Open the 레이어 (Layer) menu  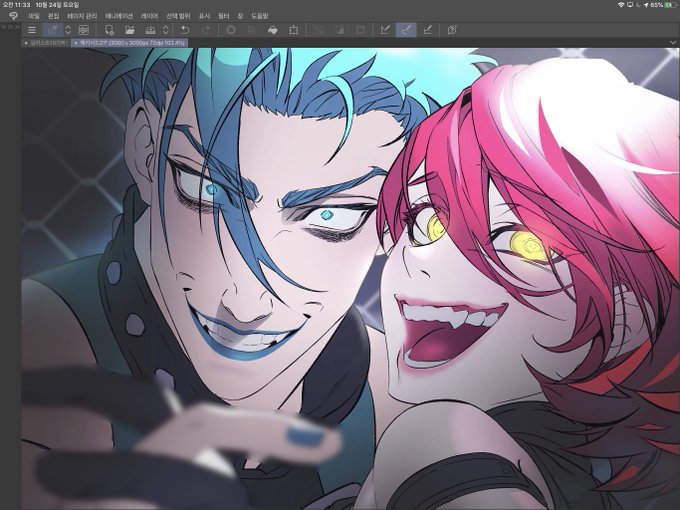150,16
